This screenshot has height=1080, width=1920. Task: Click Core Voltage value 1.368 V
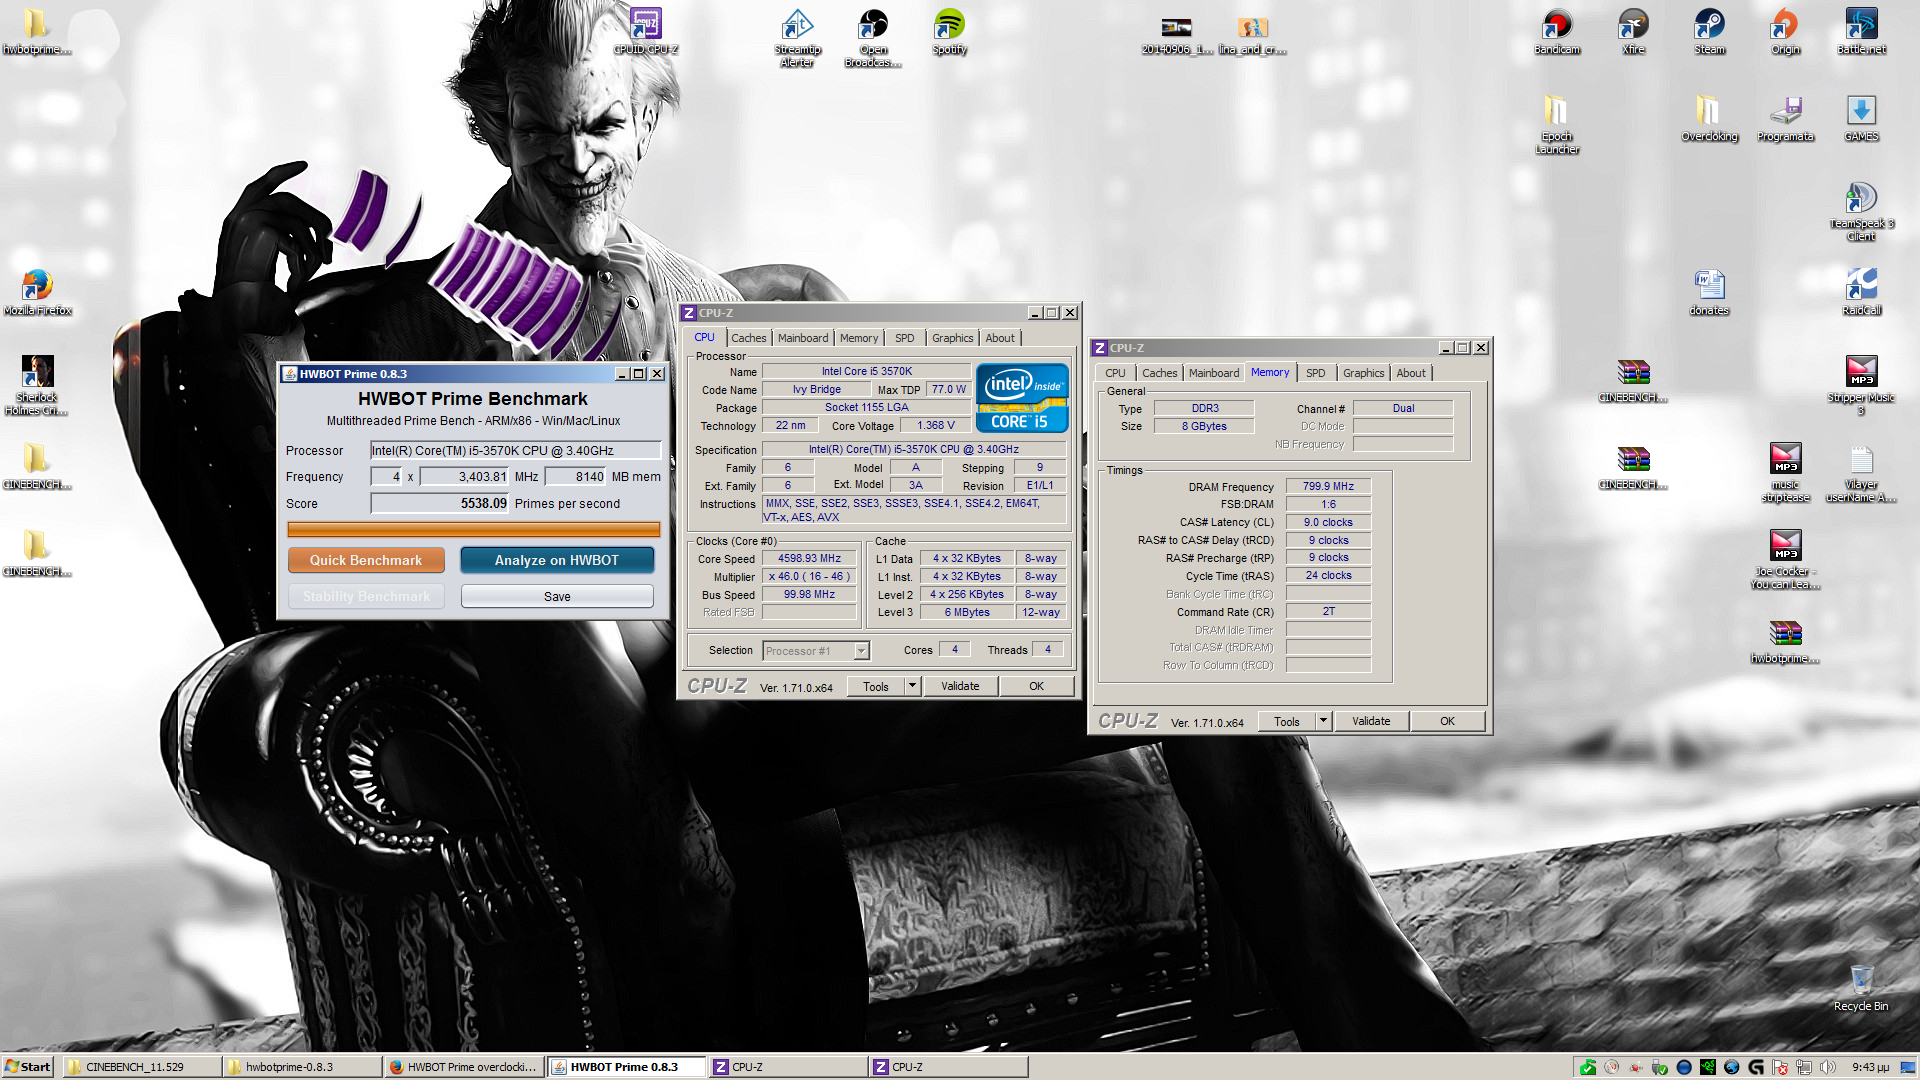936,425
